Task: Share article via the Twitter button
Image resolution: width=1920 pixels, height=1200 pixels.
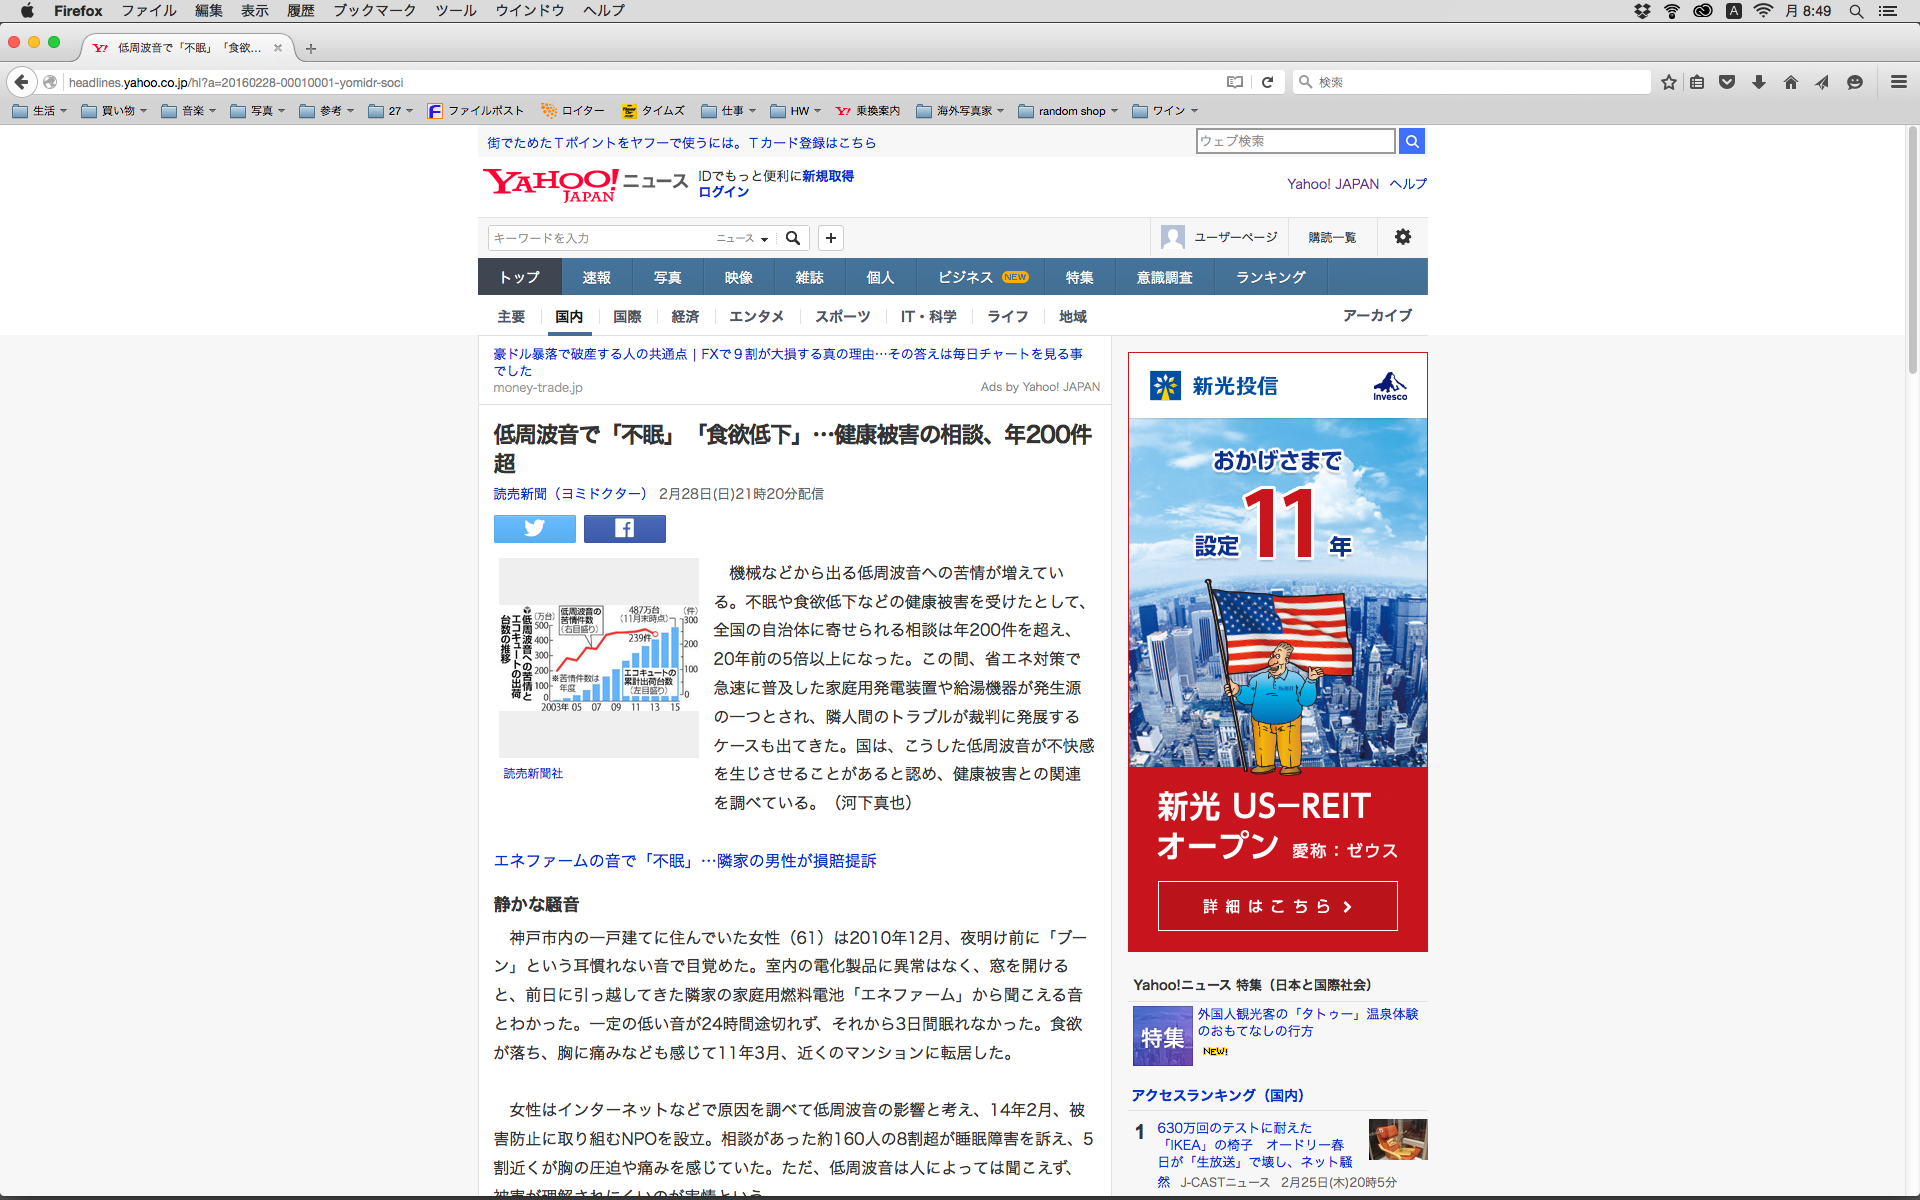Action: [534, 528]
